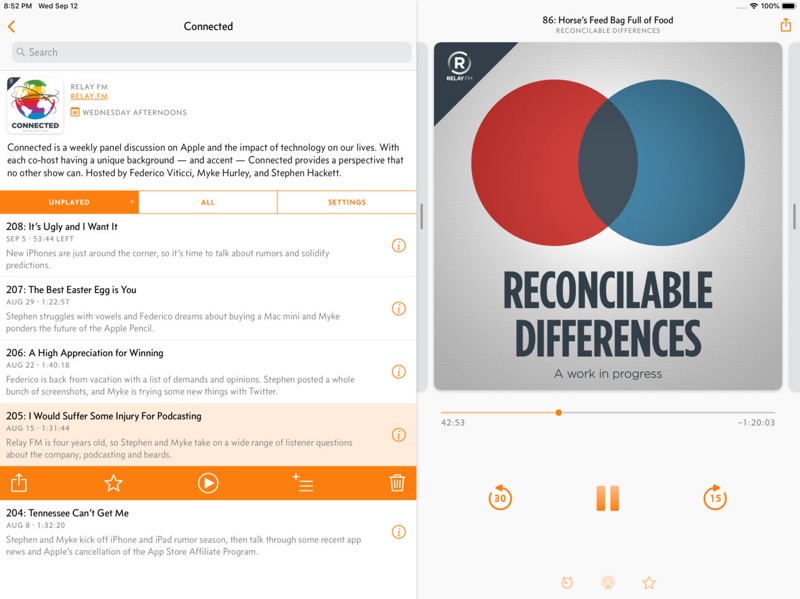Select the Unplayed tab

(x=69, y=202)
